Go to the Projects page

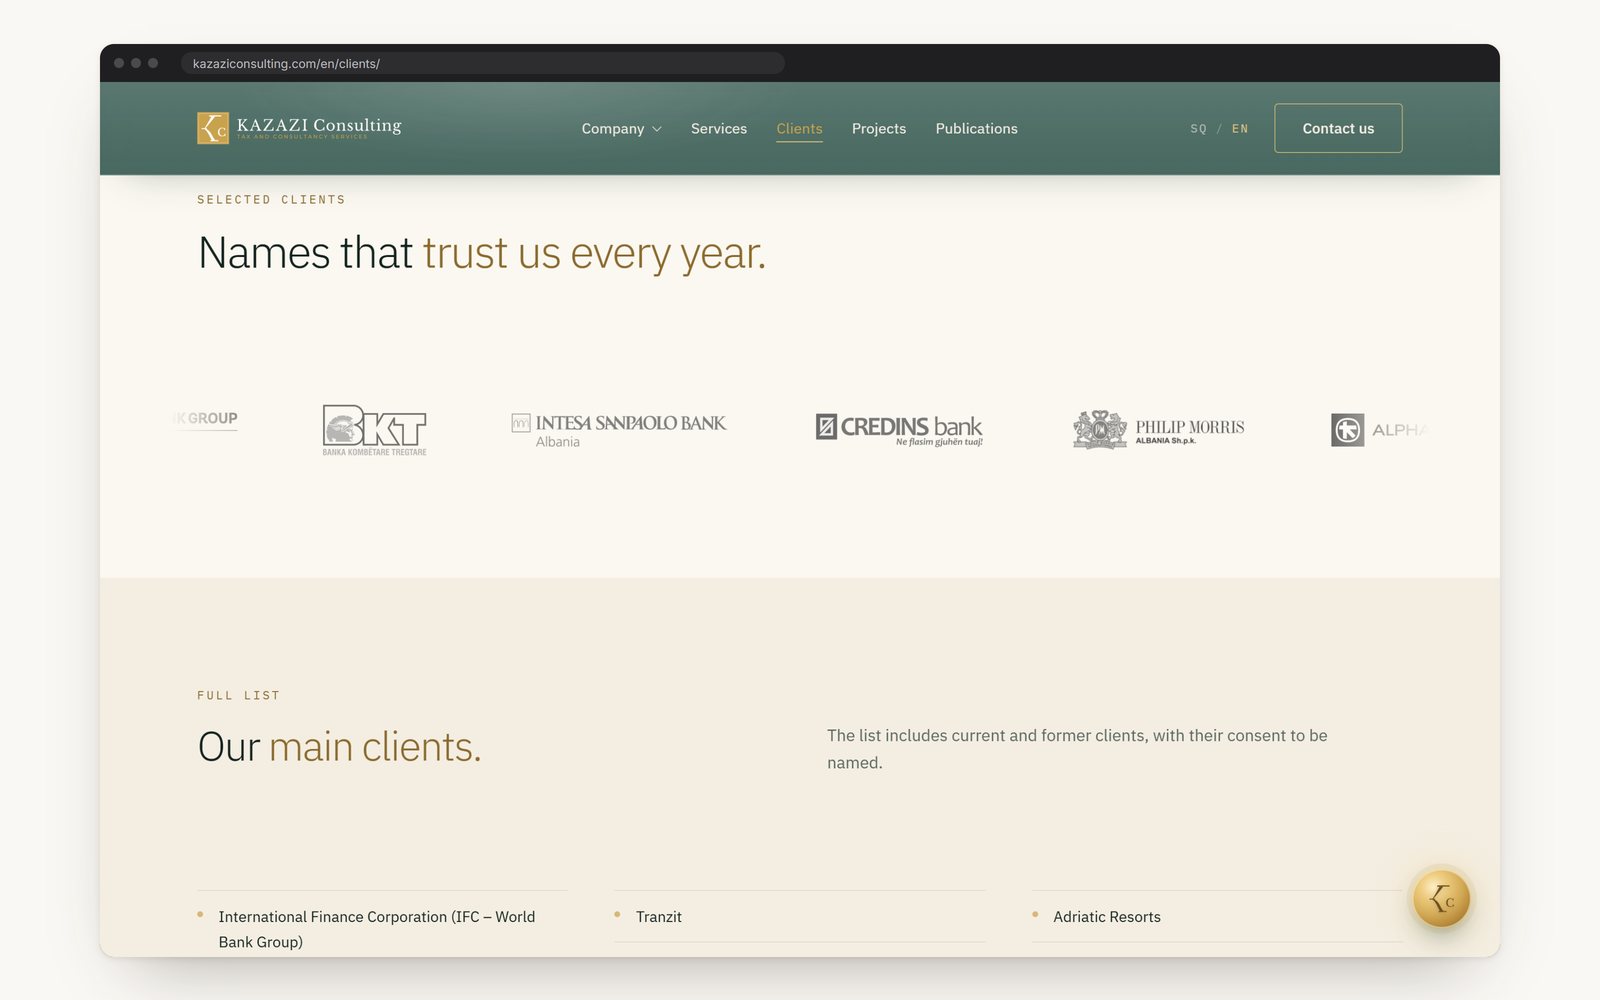tap(879, 129)
